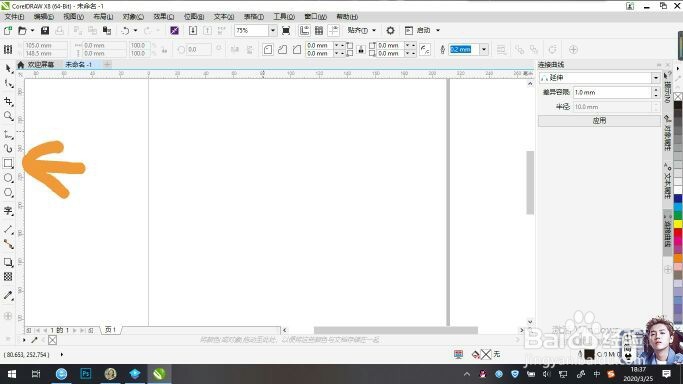This screenshot has height=384, width=683.
Task: Click the 应用 Apply button
Action: (x=599, y=121)
